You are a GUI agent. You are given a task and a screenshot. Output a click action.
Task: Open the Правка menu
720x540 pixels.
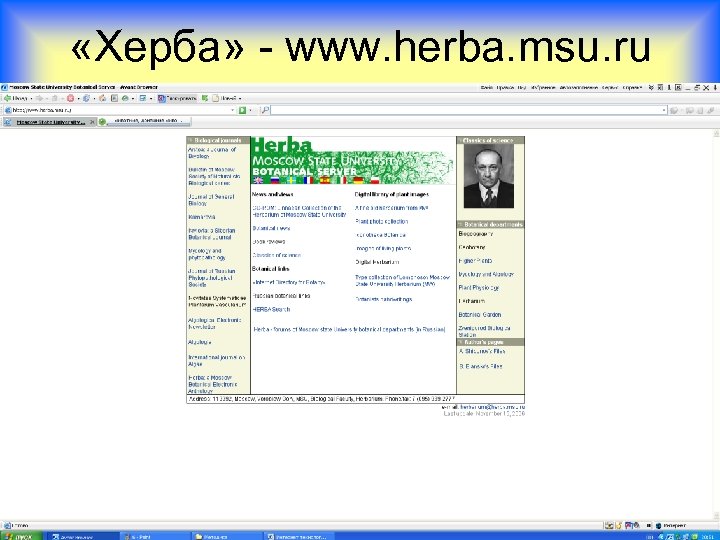505,87
